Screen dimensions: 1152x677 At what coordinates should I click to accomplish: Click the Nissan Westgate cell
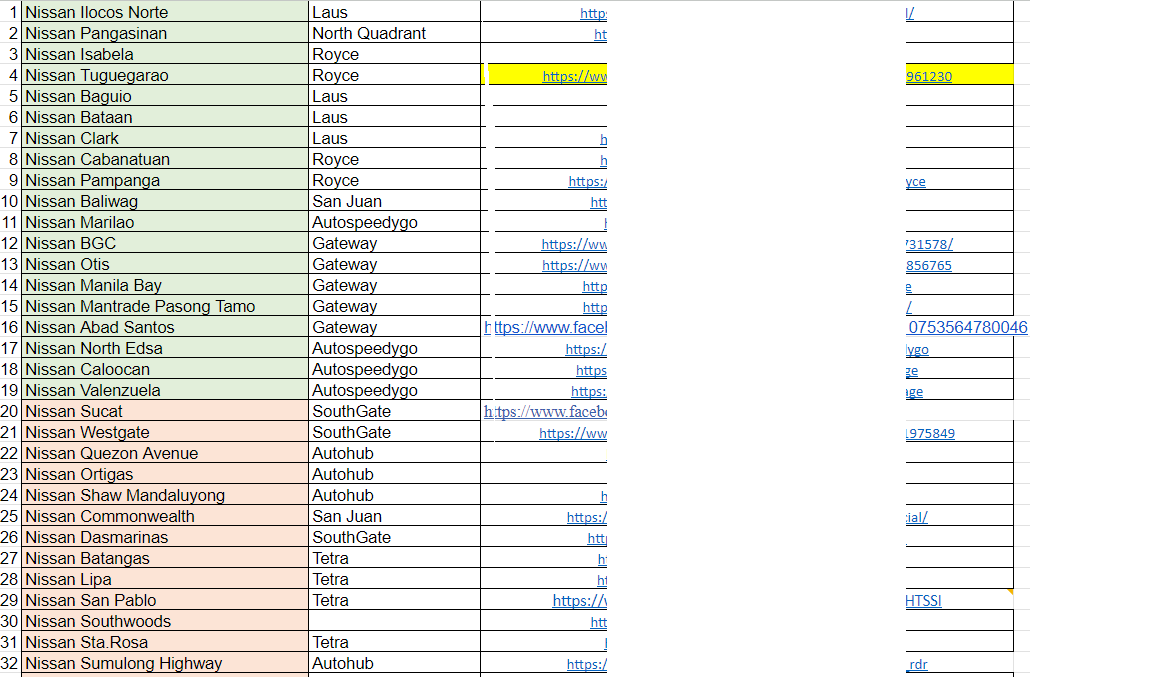[x=165, y=432]
